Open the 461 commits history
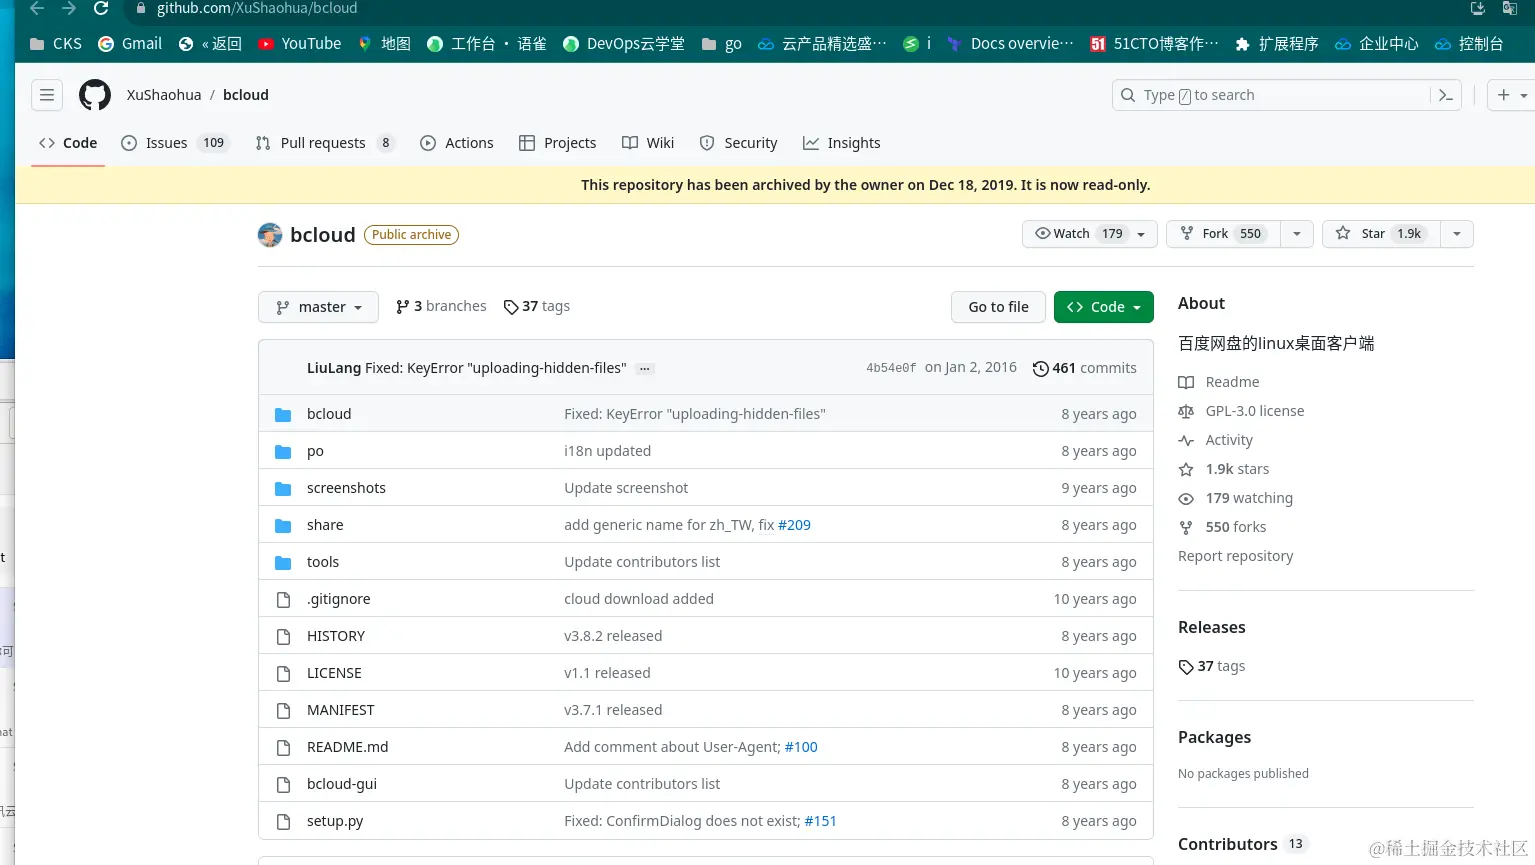 [1085, 368]
